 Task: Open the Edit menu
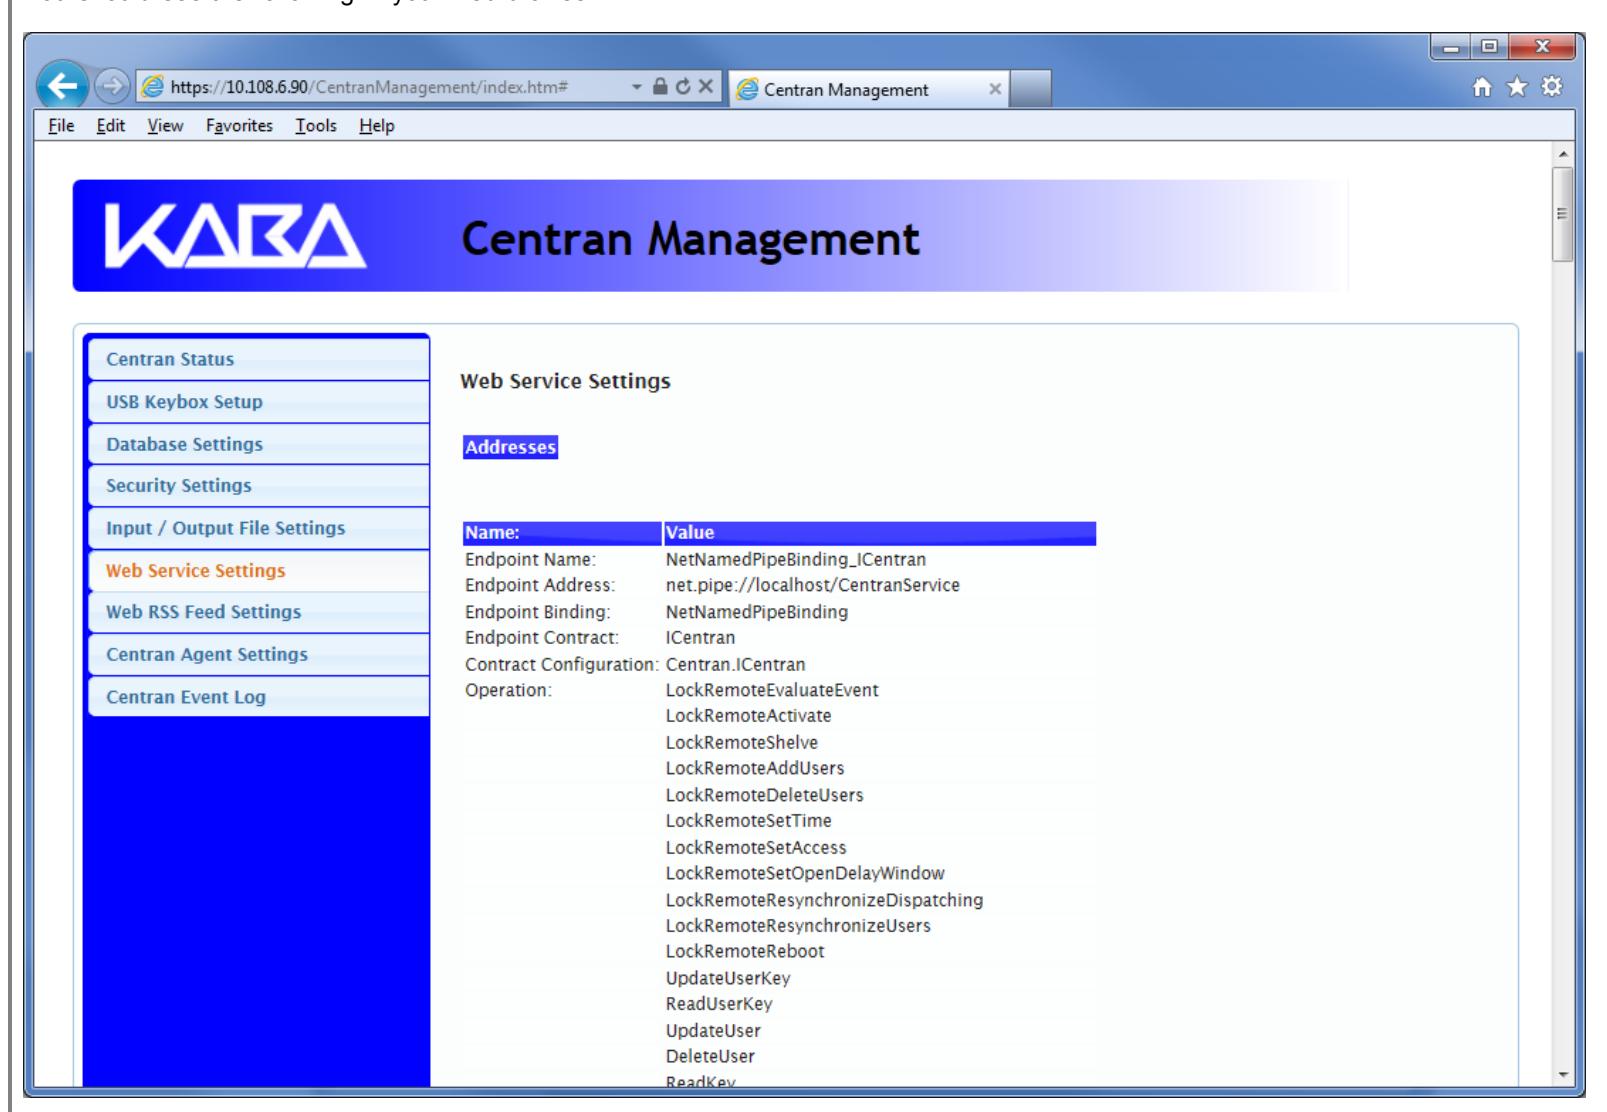coord(110,126)
